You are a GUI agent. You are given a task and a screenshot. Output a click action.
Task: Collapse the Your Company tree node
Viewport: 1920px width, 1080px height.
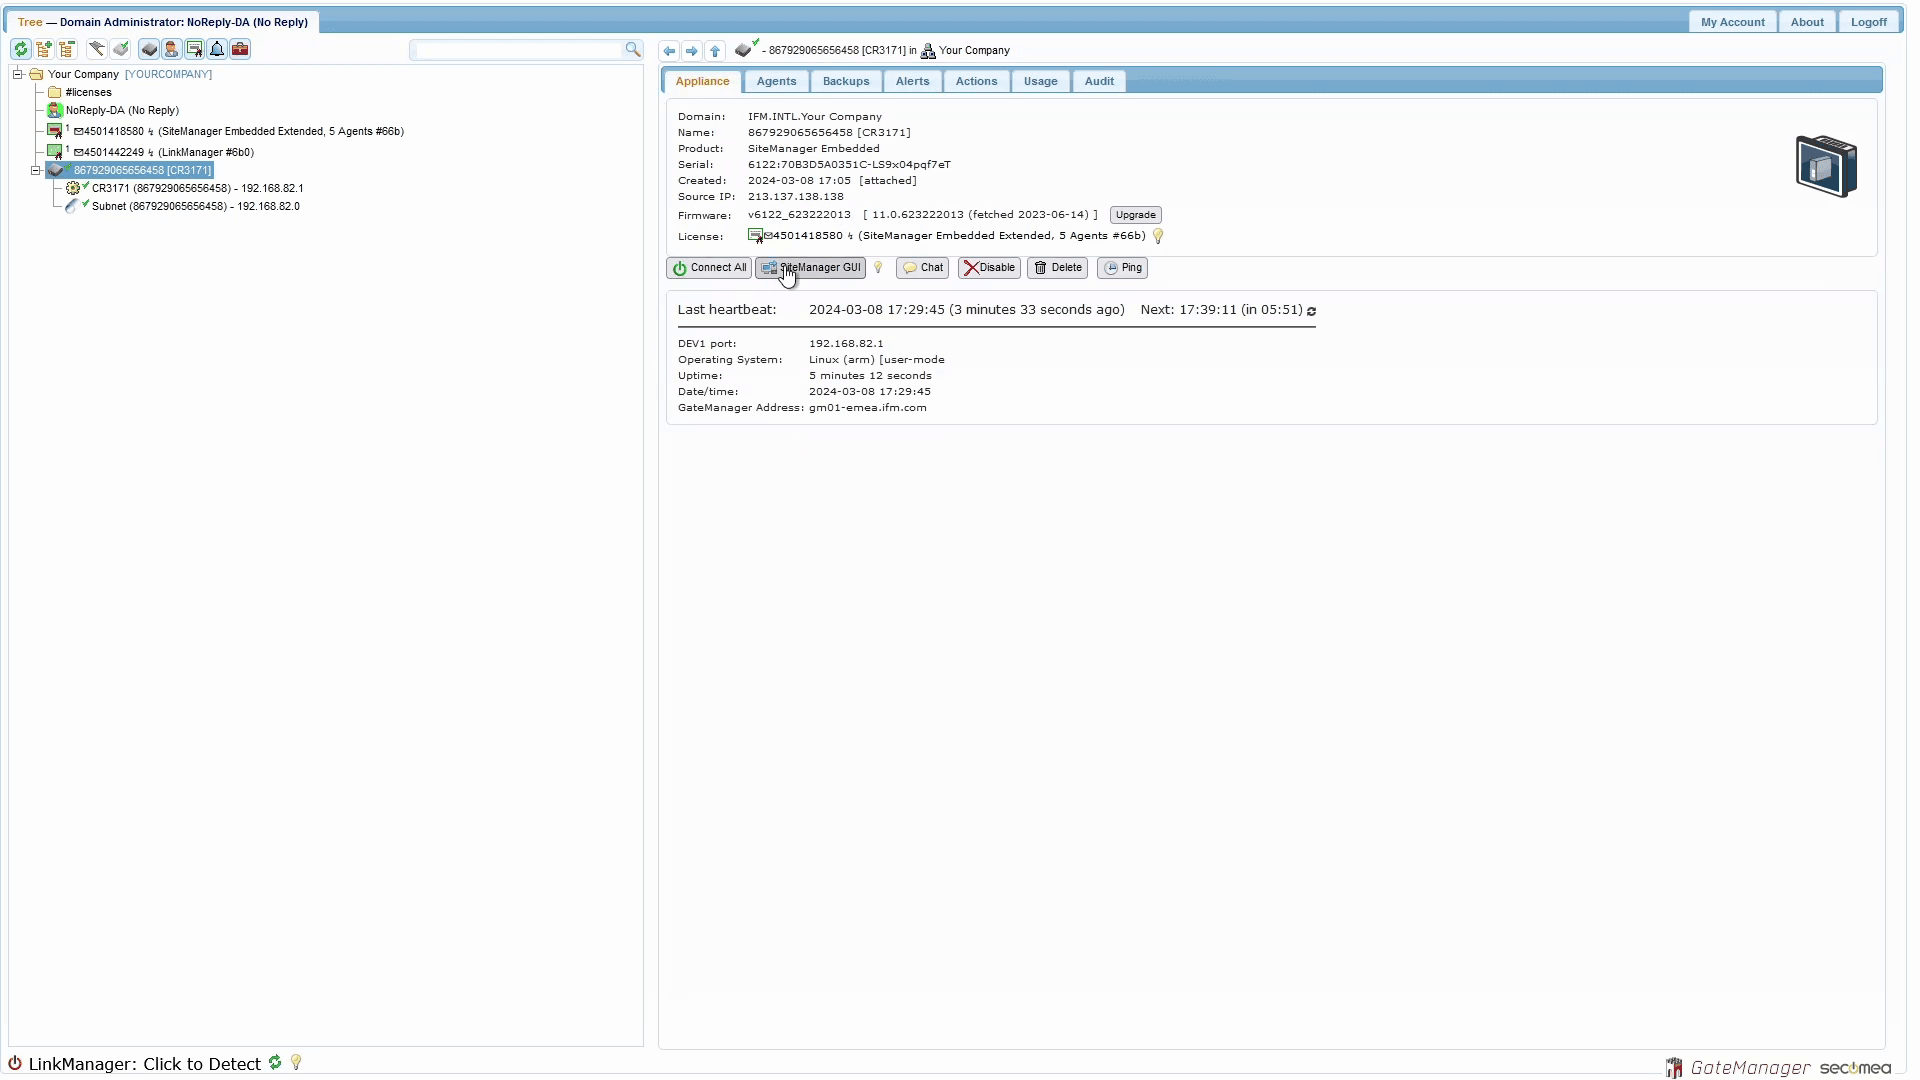[17, 74]
